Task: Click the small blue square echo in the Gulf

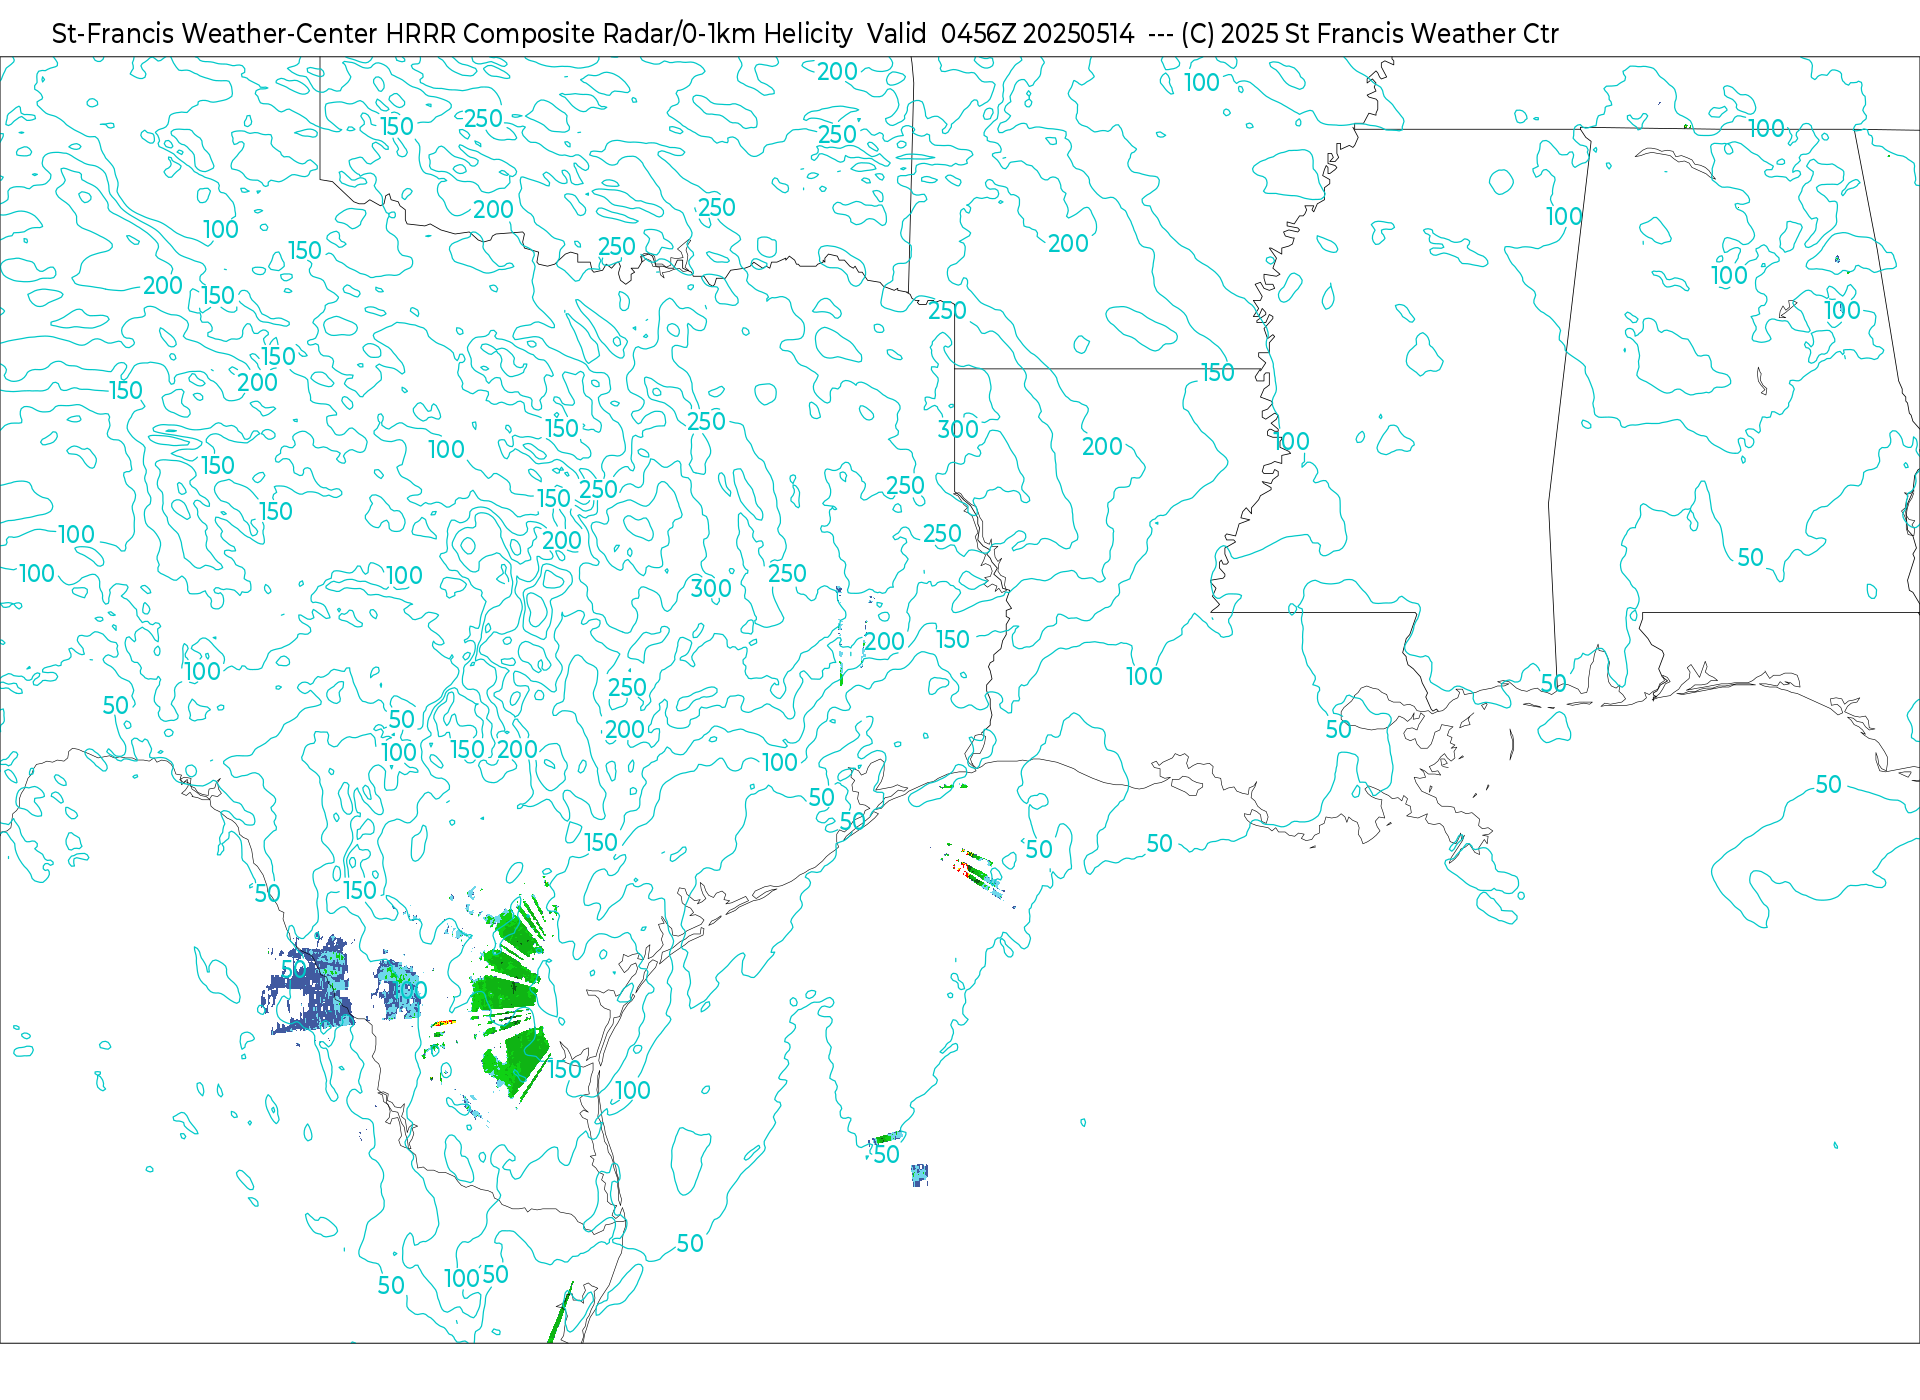Action: [920, 1175]
